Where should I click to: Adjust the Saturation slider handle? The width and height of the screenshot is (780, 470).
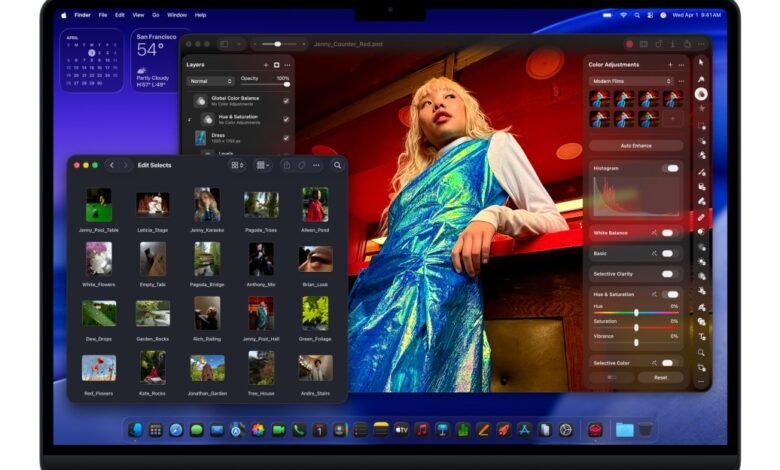(636, 327)
